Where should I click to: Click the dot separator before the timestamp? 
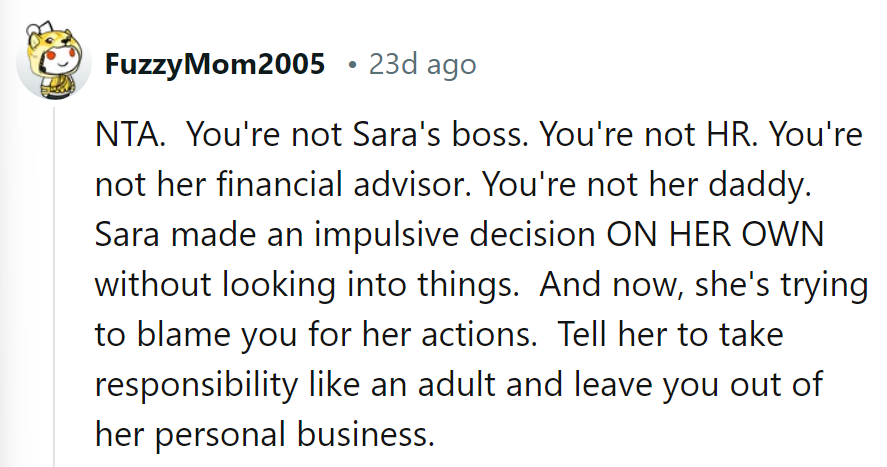[x=352, y=66]
